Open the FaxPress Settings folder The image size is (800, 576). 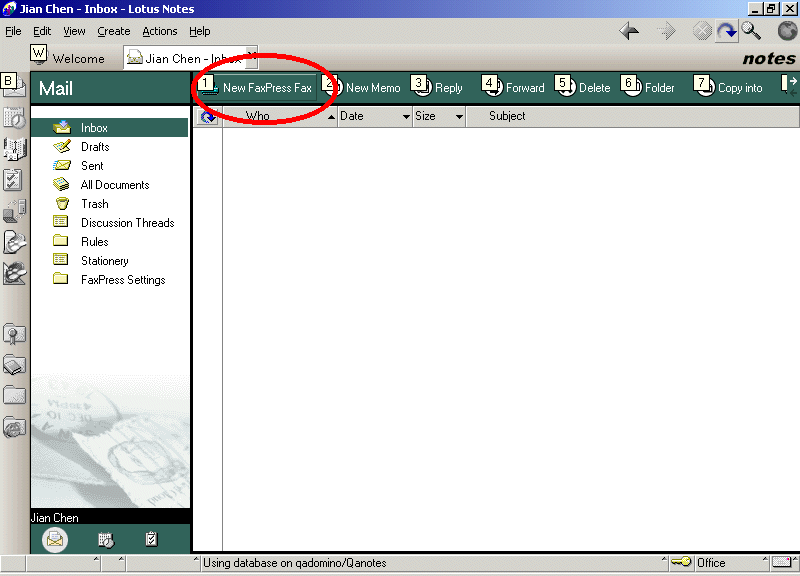click(x=110, y=280)
